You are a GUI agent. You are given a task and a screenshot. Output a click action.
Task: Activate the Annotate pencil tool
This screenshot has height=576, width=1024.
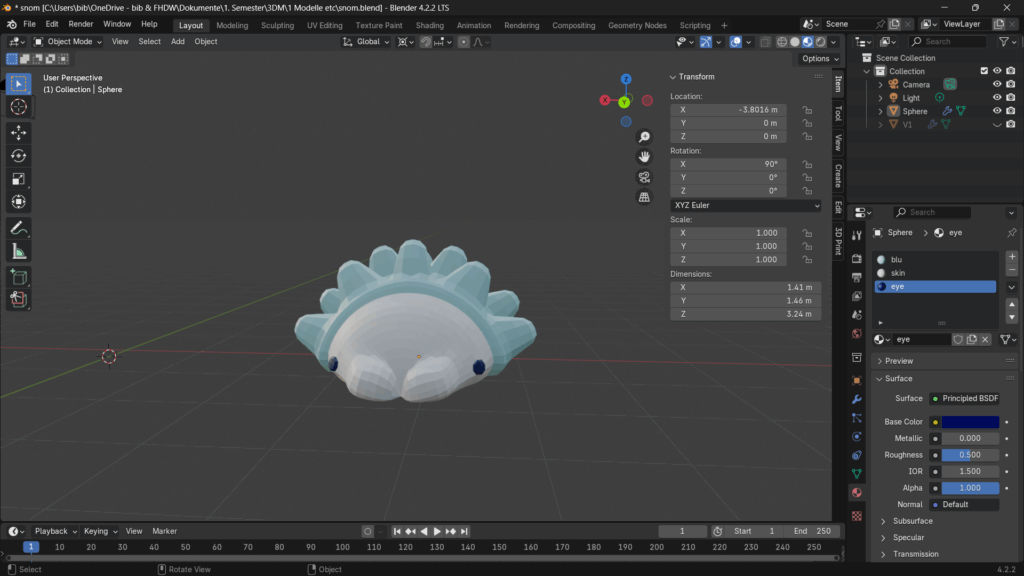click(x=18, y=228)
